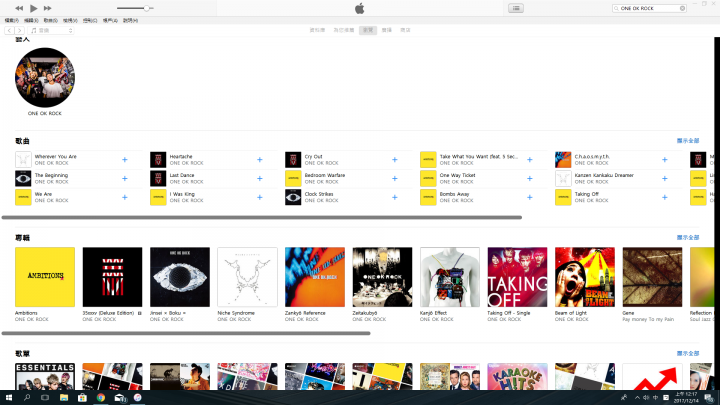Open the Song (S) menu
The image size is (720, 405).
click(x=51, y=20)
